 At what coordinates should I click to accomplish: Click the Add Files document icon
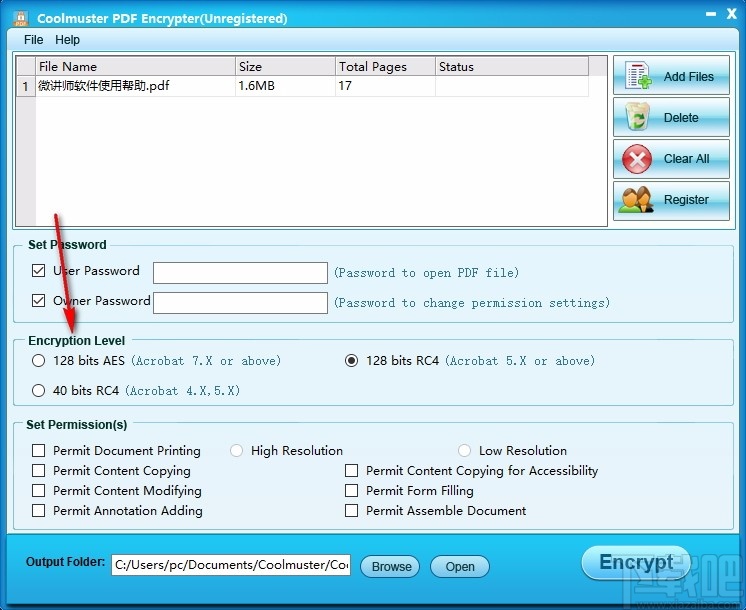(638, 75)
